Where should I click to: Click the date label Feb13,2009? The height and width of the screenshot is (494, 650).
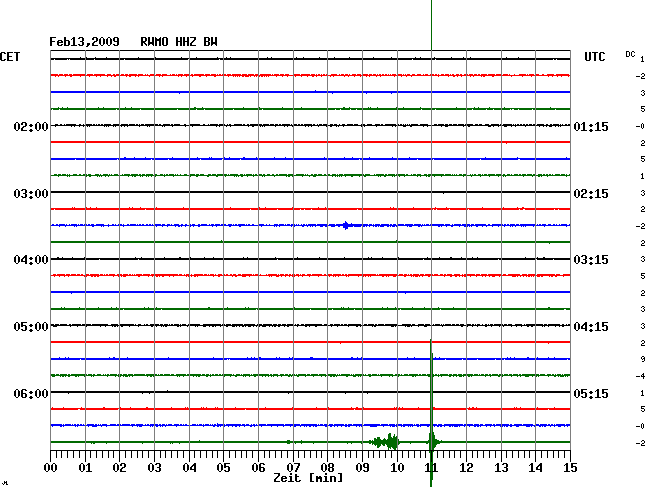[84, 42]
